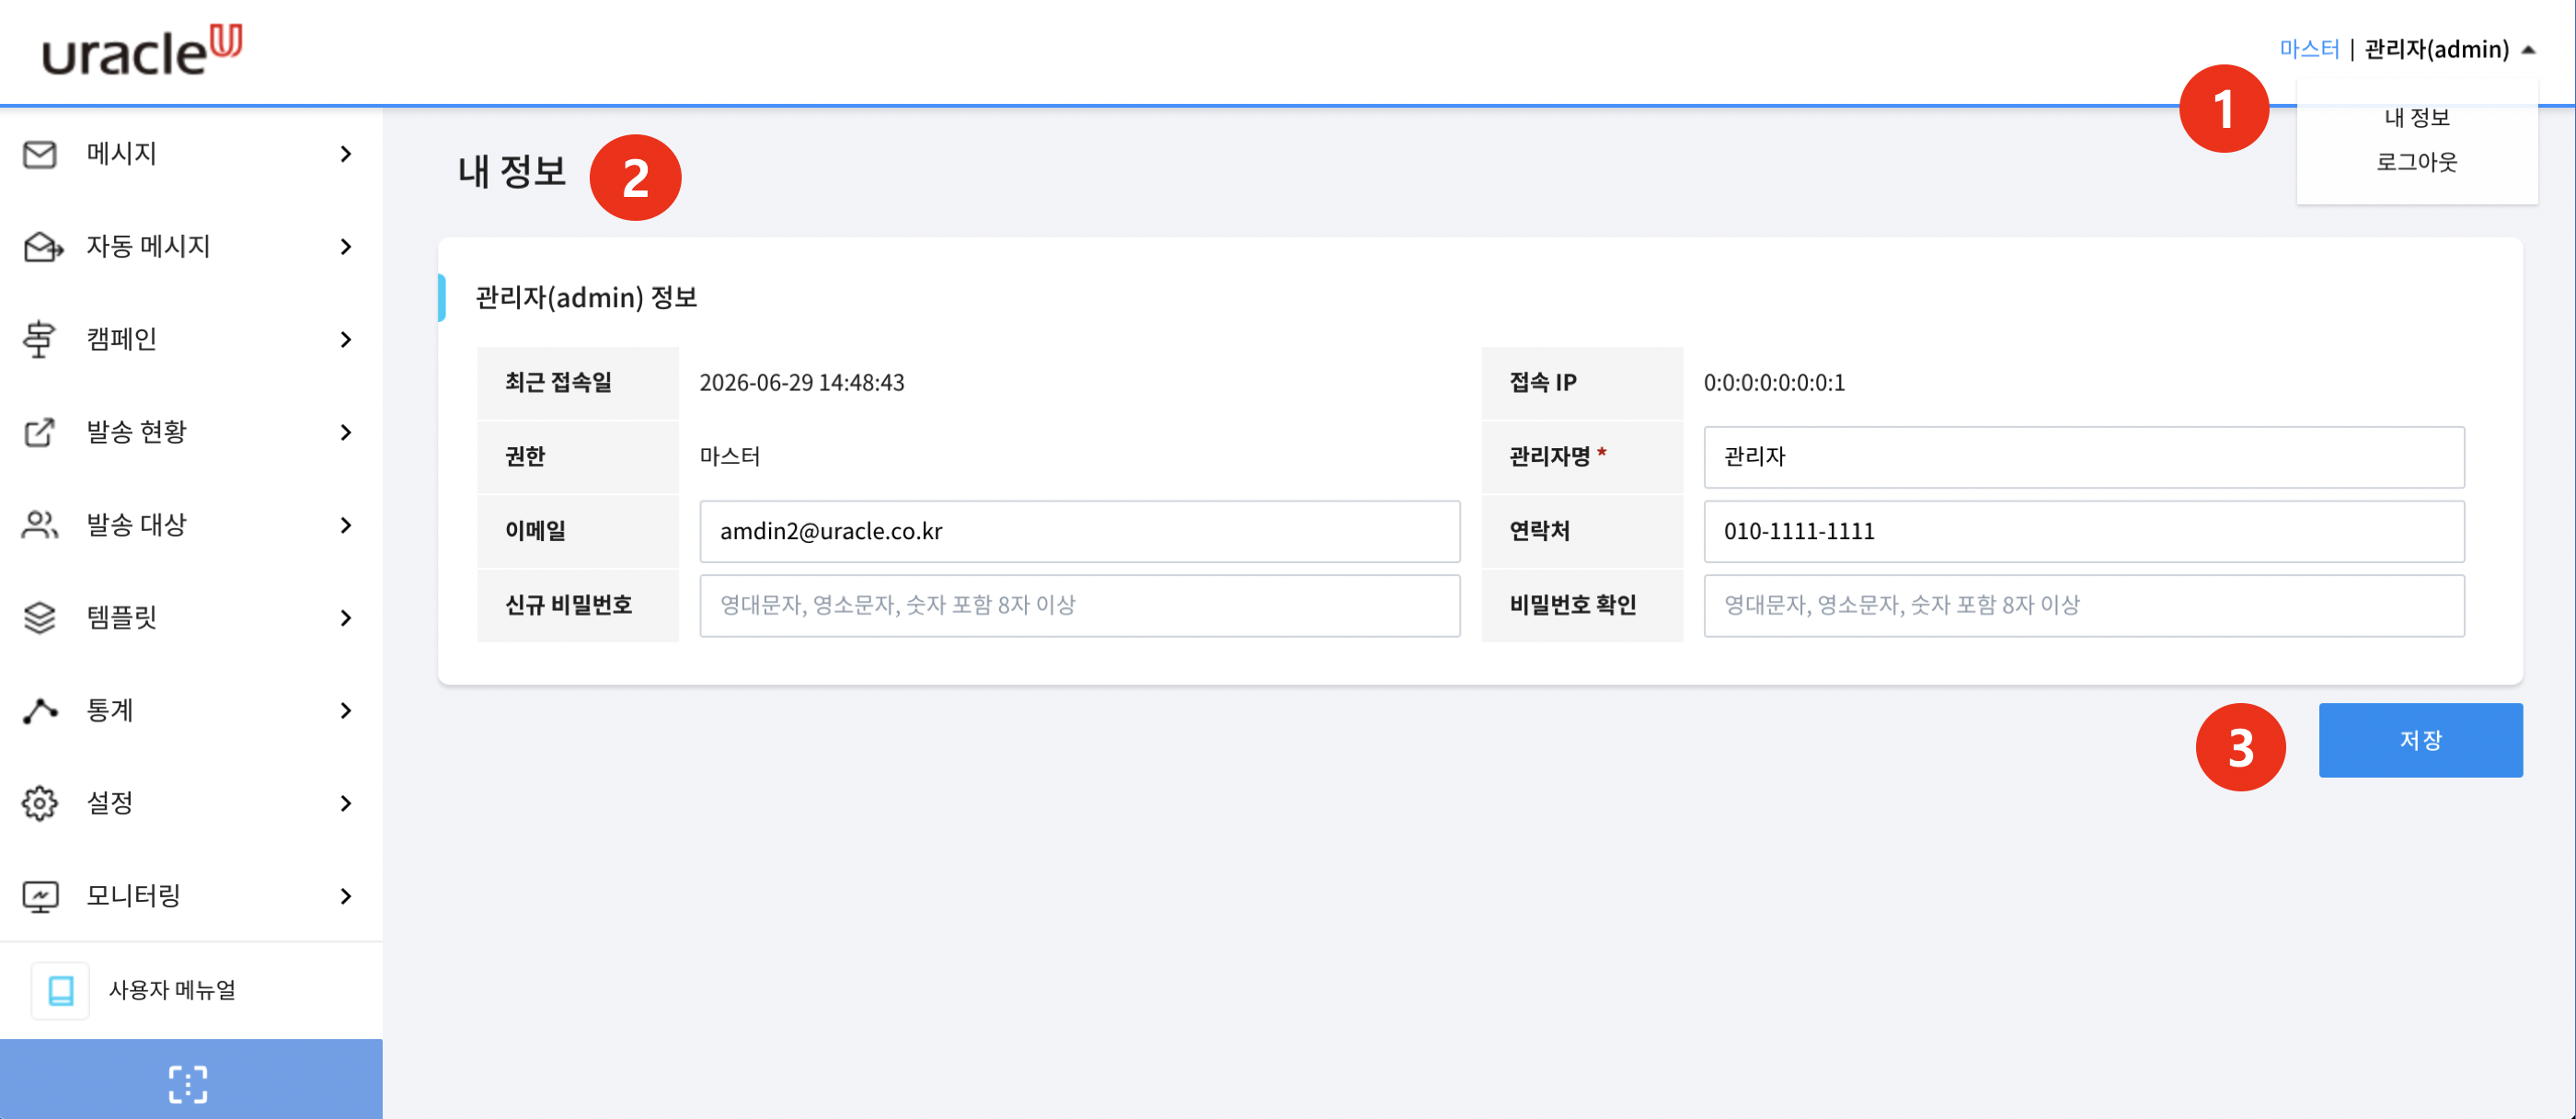Click the 자동 메시지 open-envelope icon
Image resolution: width=2576 pixels, height=1119 pixels.
coord(42,246)
